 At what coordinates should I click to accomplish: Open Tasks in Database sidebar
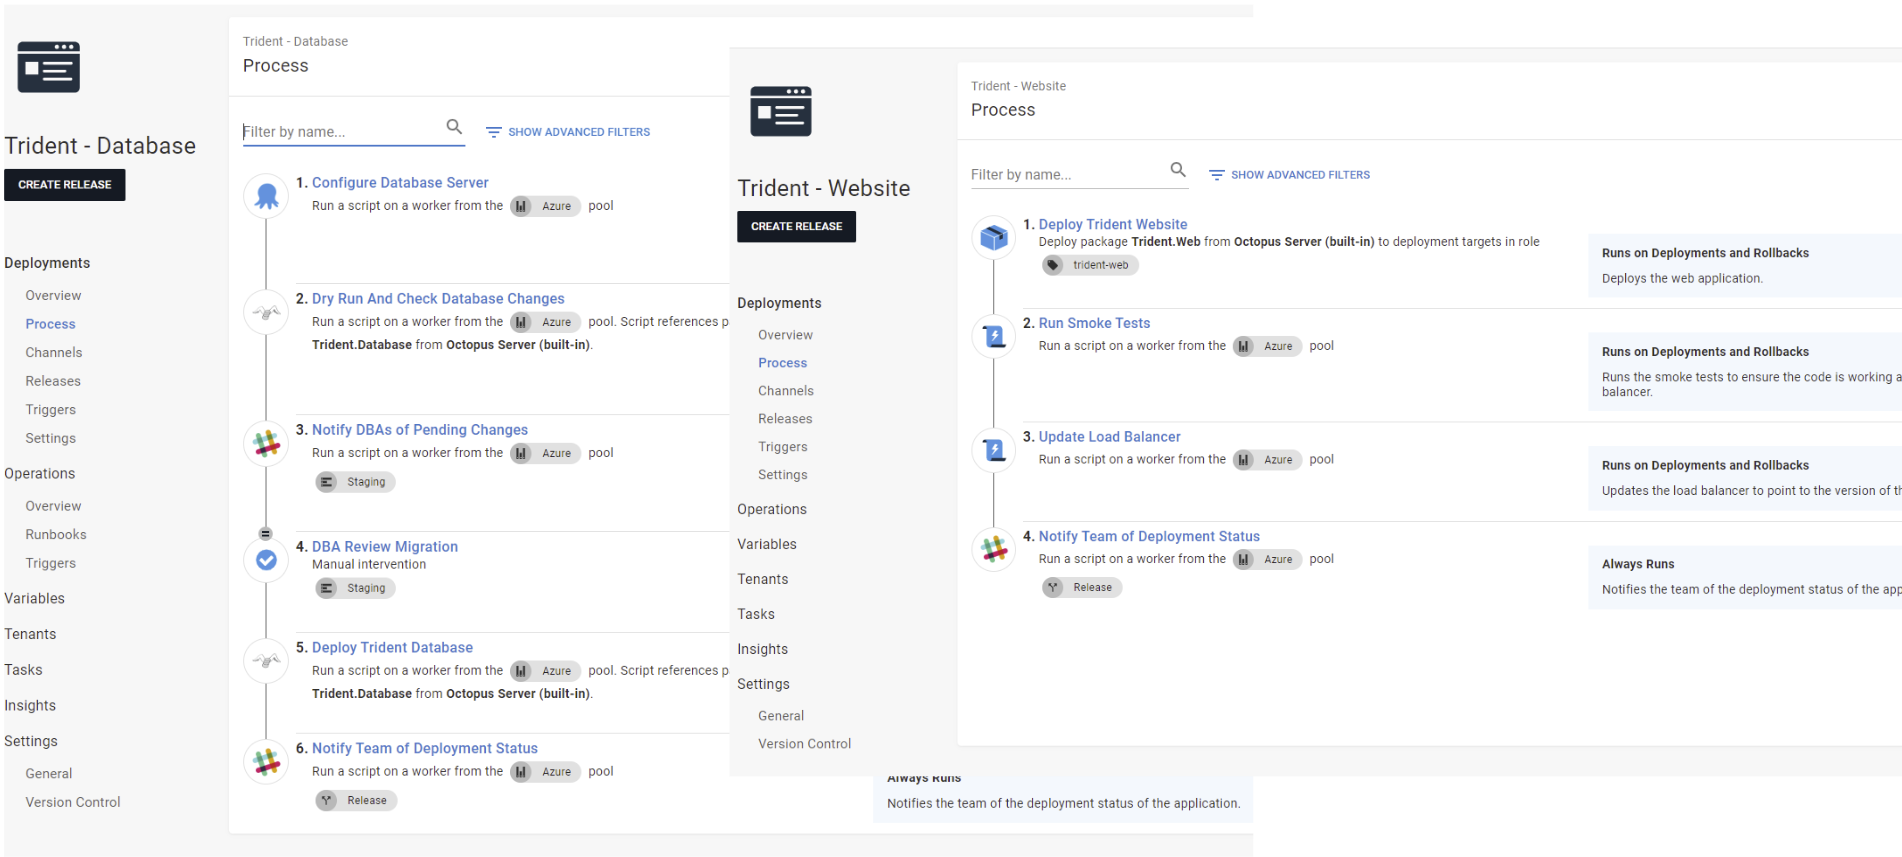coord(23,670)
